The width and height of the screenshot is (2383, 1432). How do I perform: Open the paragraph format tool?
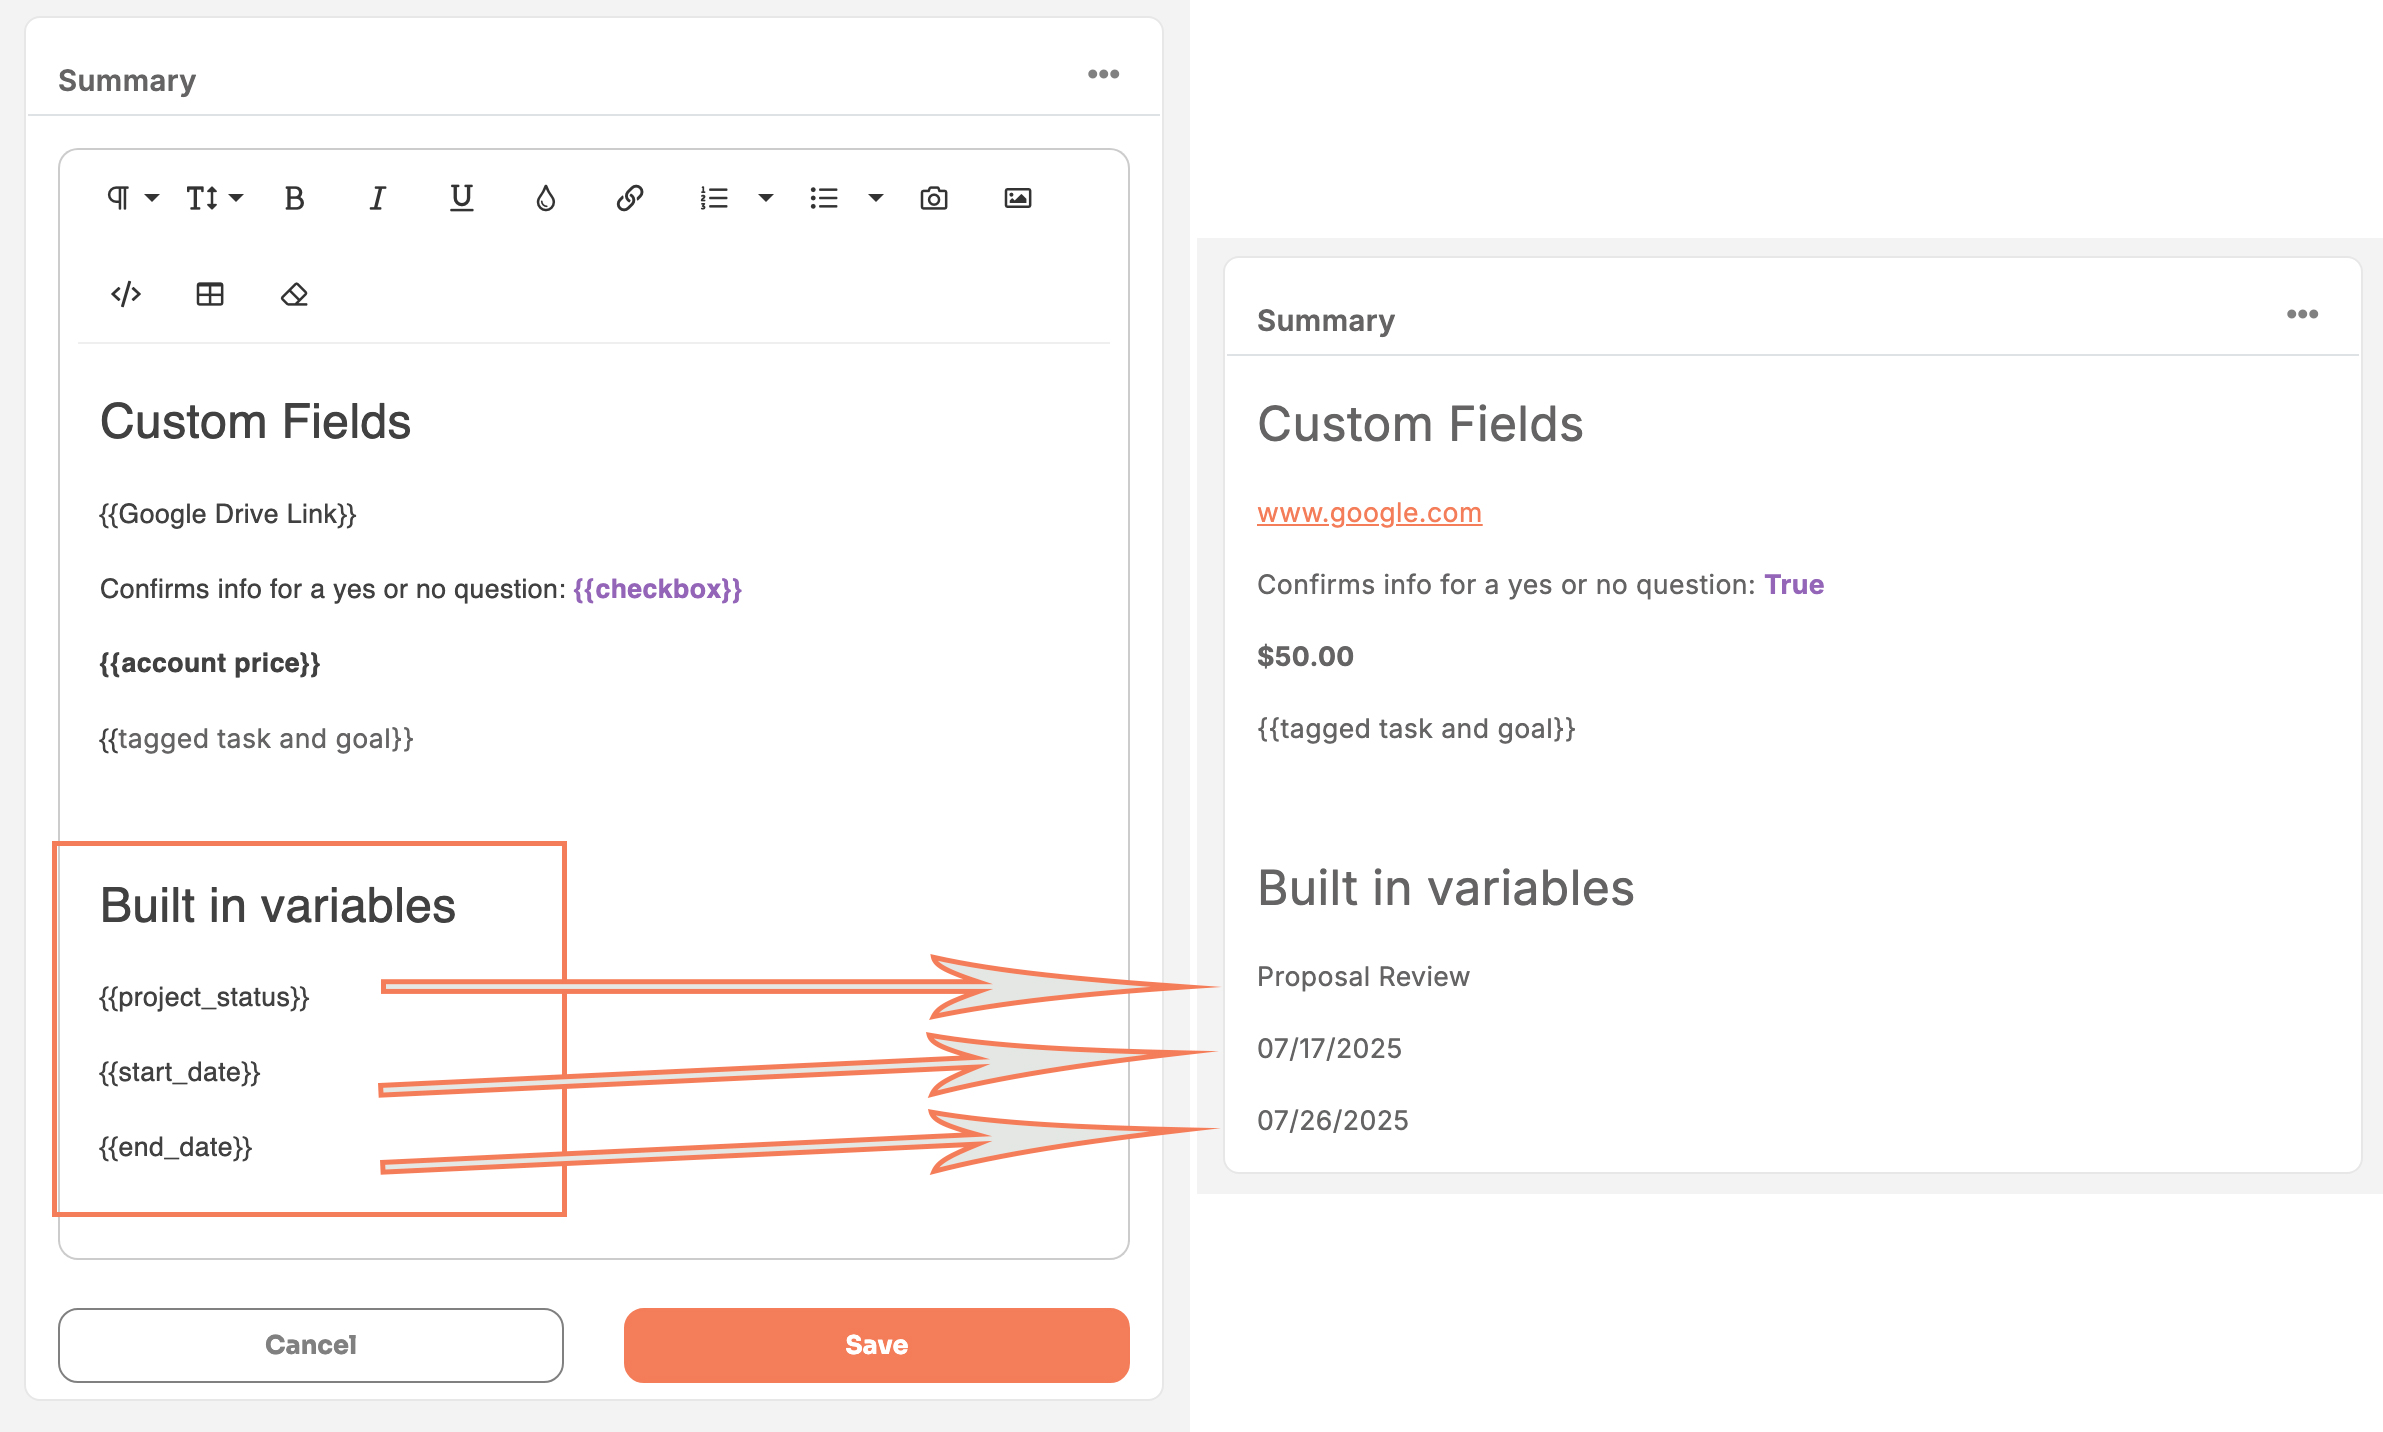[118, 198]
